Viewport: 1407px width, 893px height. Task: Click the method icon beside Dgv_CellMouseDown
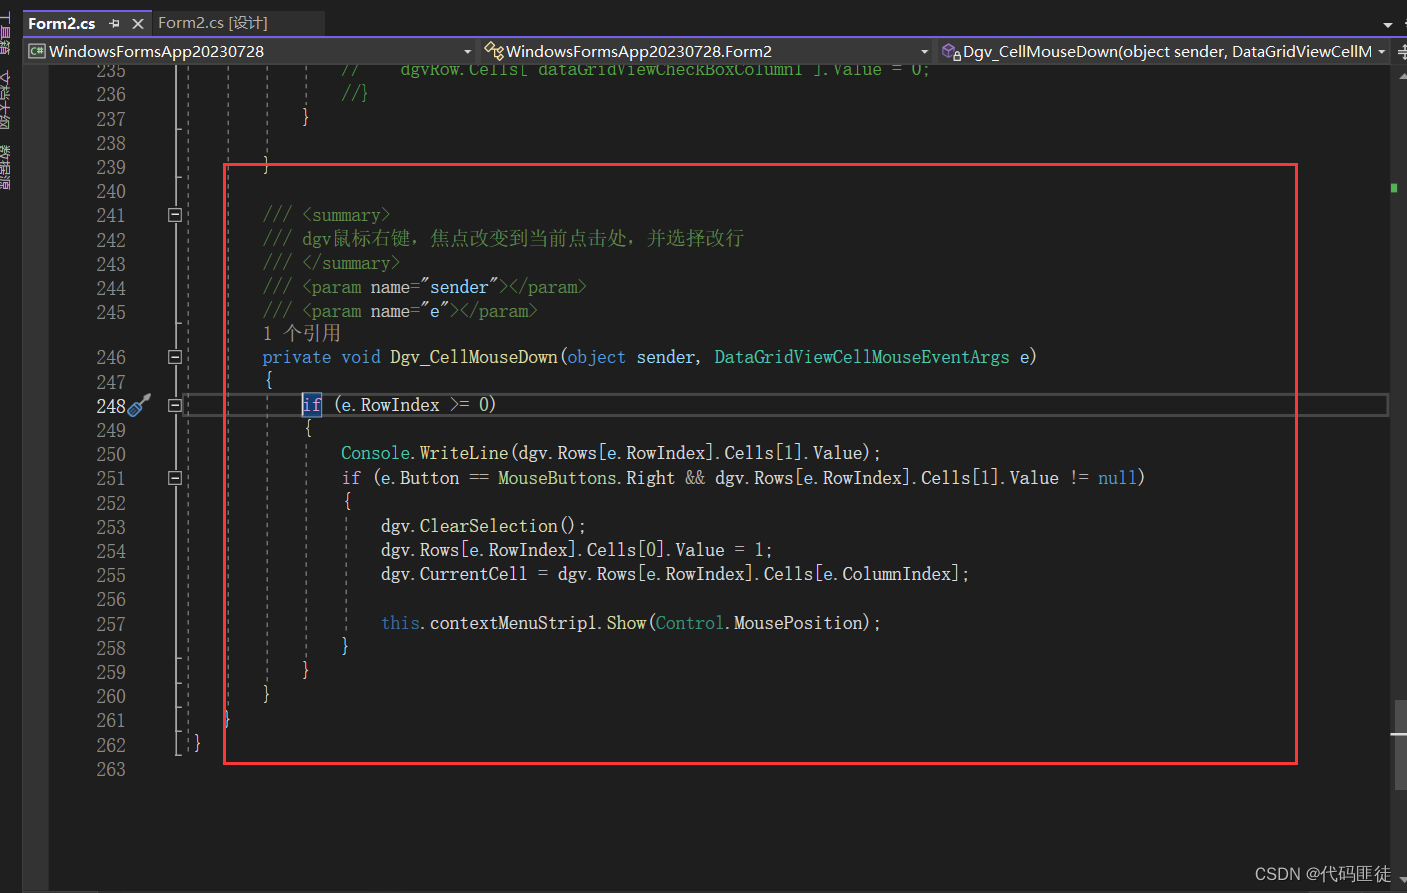(951, 51)
